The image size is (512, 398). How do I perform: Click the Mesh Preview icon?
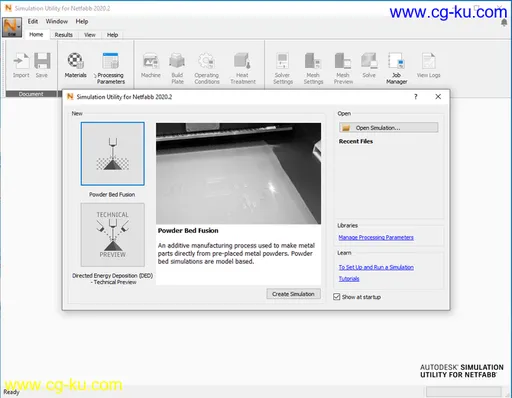pyautogui.click(x=343, y=68)
